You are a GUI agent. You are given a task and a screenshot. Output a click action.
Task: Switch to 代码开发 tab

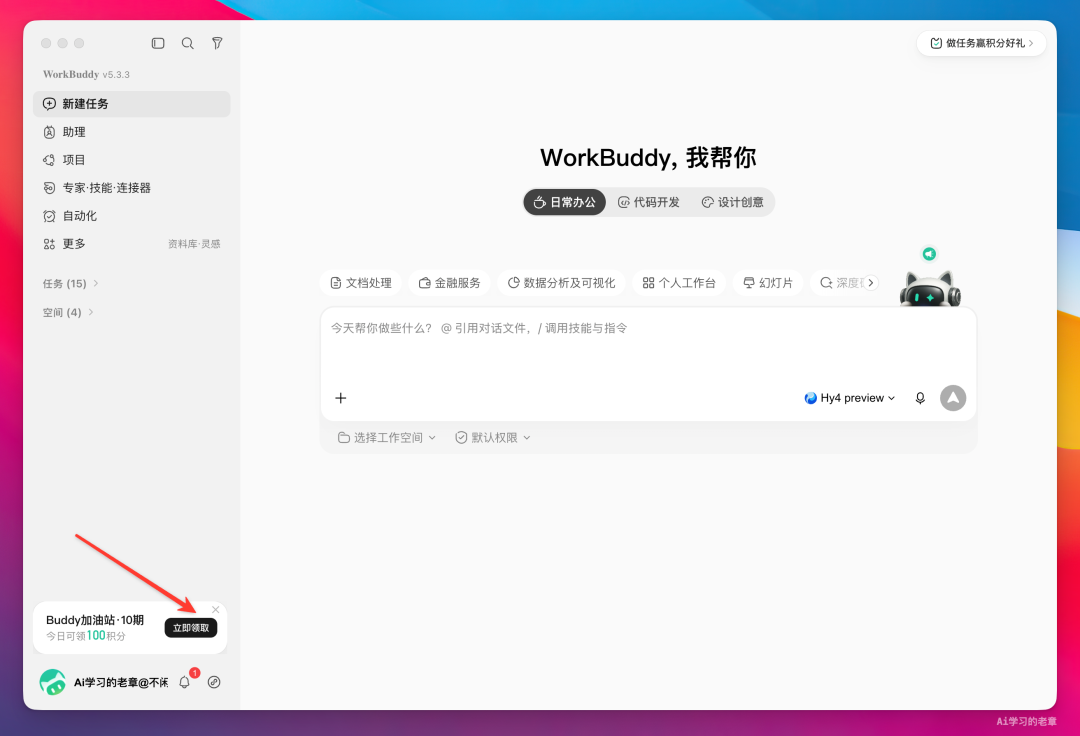point(649,202)
